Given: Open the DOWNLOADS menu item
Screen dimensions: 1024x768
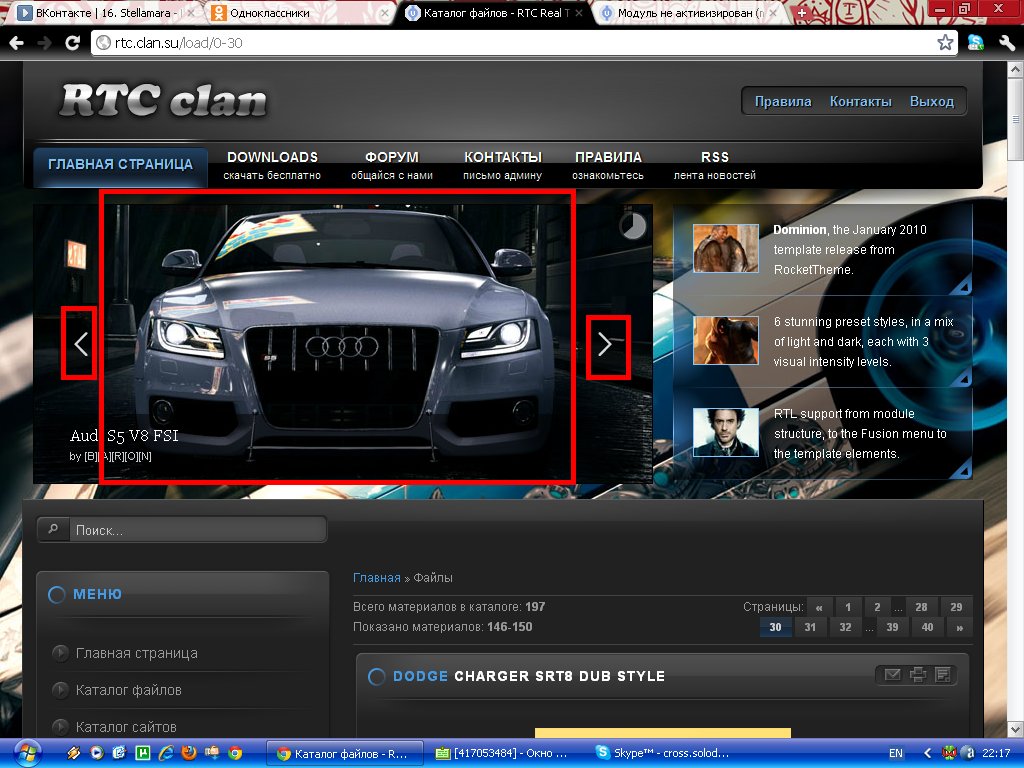Looking at the screenshot, I should 272,165.
